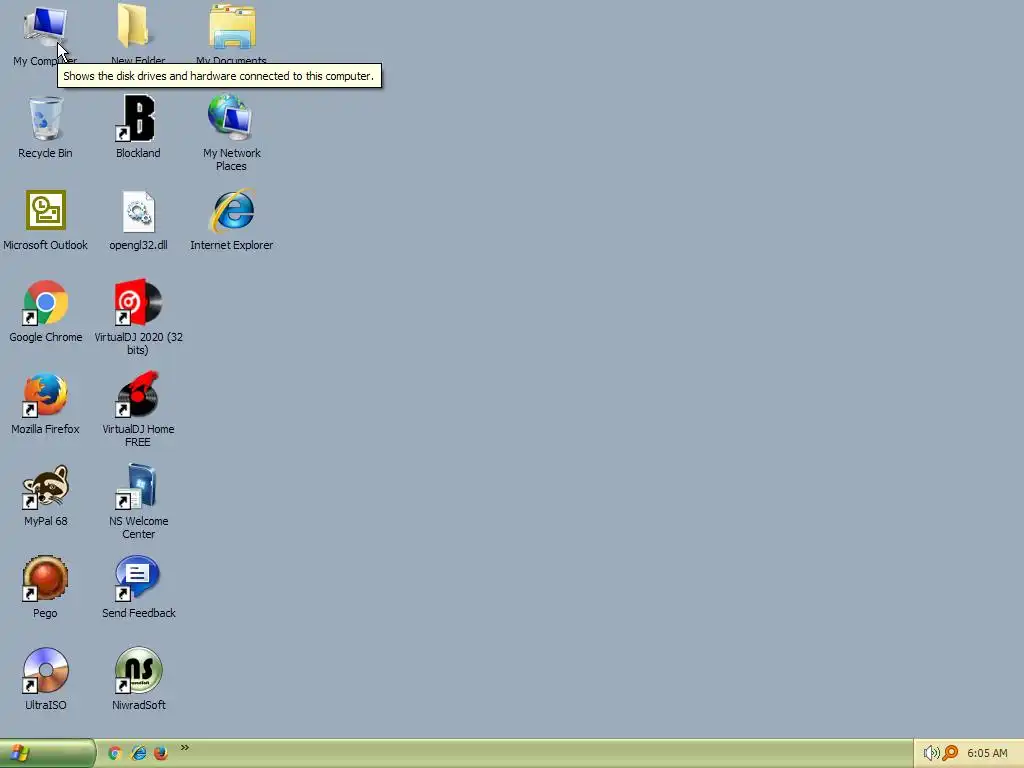Select the opengl32.dll file icon
The width and height of the screenshot is (1024, 768).
tap(138, 211)
